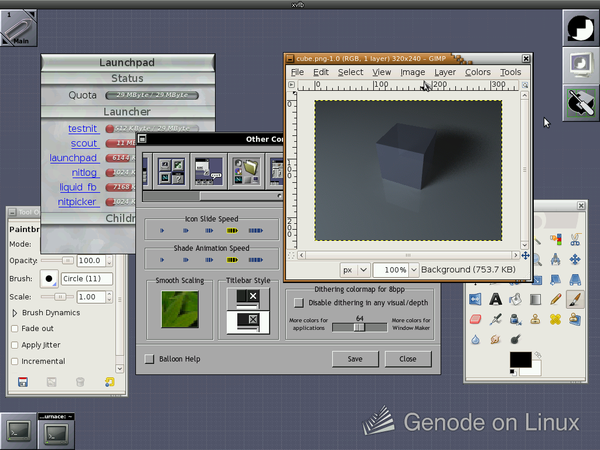This screenshot has height=450, width=600.
Task: Select the Bucket Fill tool
Action: click(515, 299)
